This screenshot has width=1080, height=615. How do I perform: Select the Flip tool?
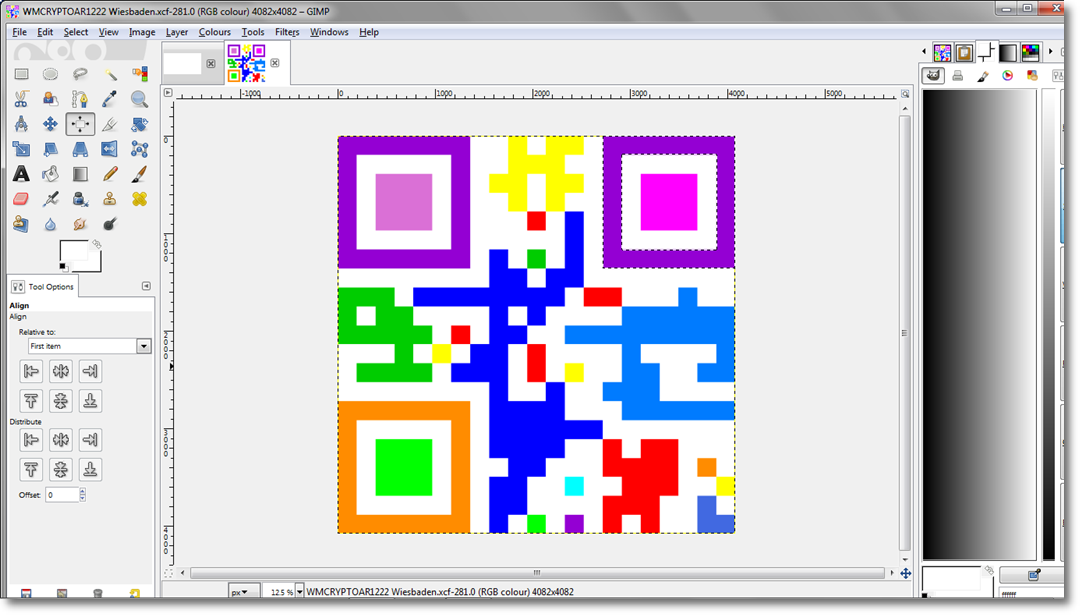click(x=110, y=149)
